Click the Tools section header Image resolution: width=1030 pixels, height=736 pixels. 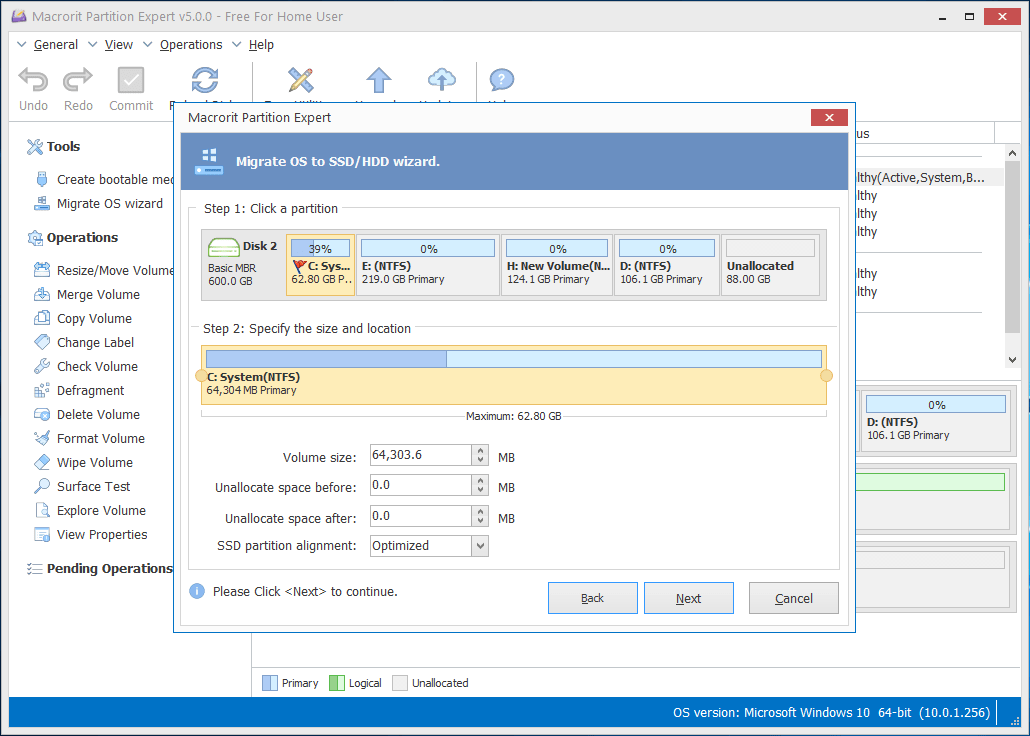click(x=63, y=147)
